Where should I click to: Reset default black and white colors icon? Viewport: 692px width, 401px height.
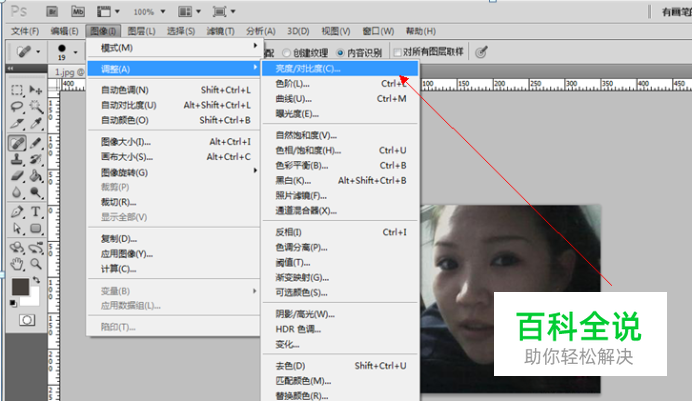(13, 304)
